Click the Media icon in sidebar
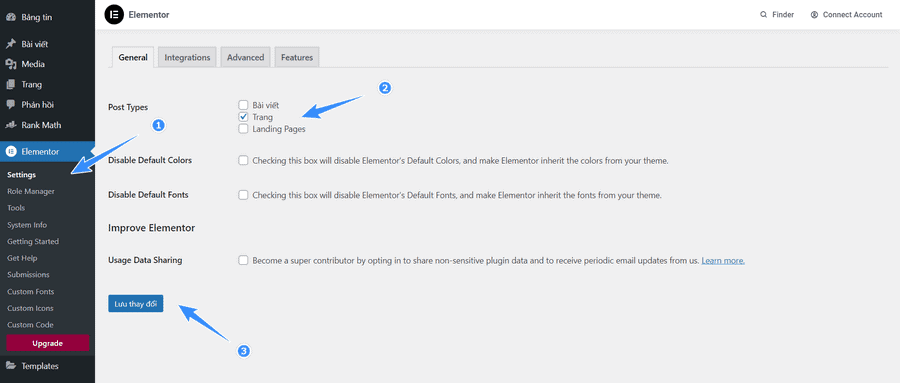 click(x=10, y=64)
